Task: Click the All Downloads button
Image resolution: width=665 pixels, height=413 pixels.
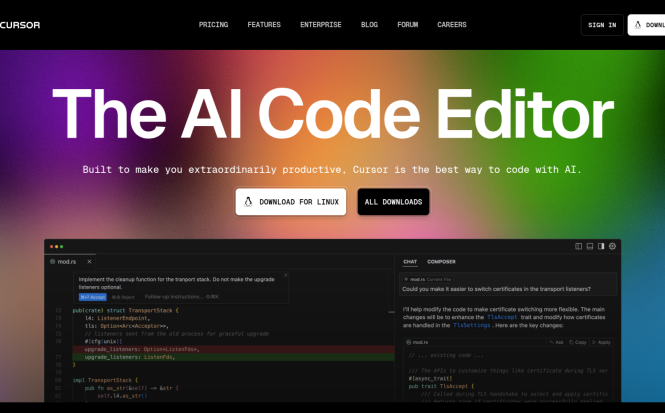Action: click(393, 202)
